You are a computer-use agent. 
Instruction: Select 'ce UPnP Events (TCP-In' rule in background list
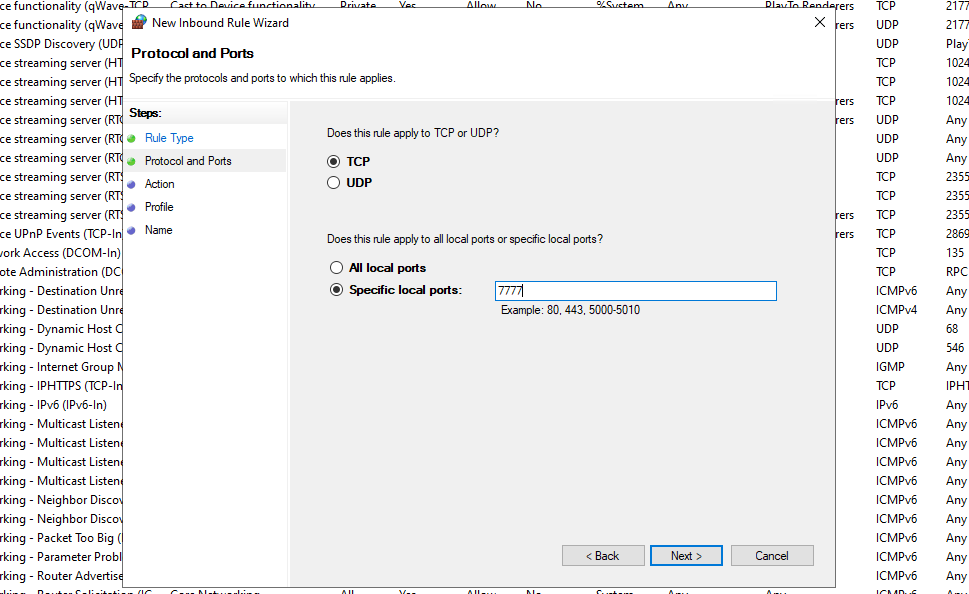click(61, 234)
